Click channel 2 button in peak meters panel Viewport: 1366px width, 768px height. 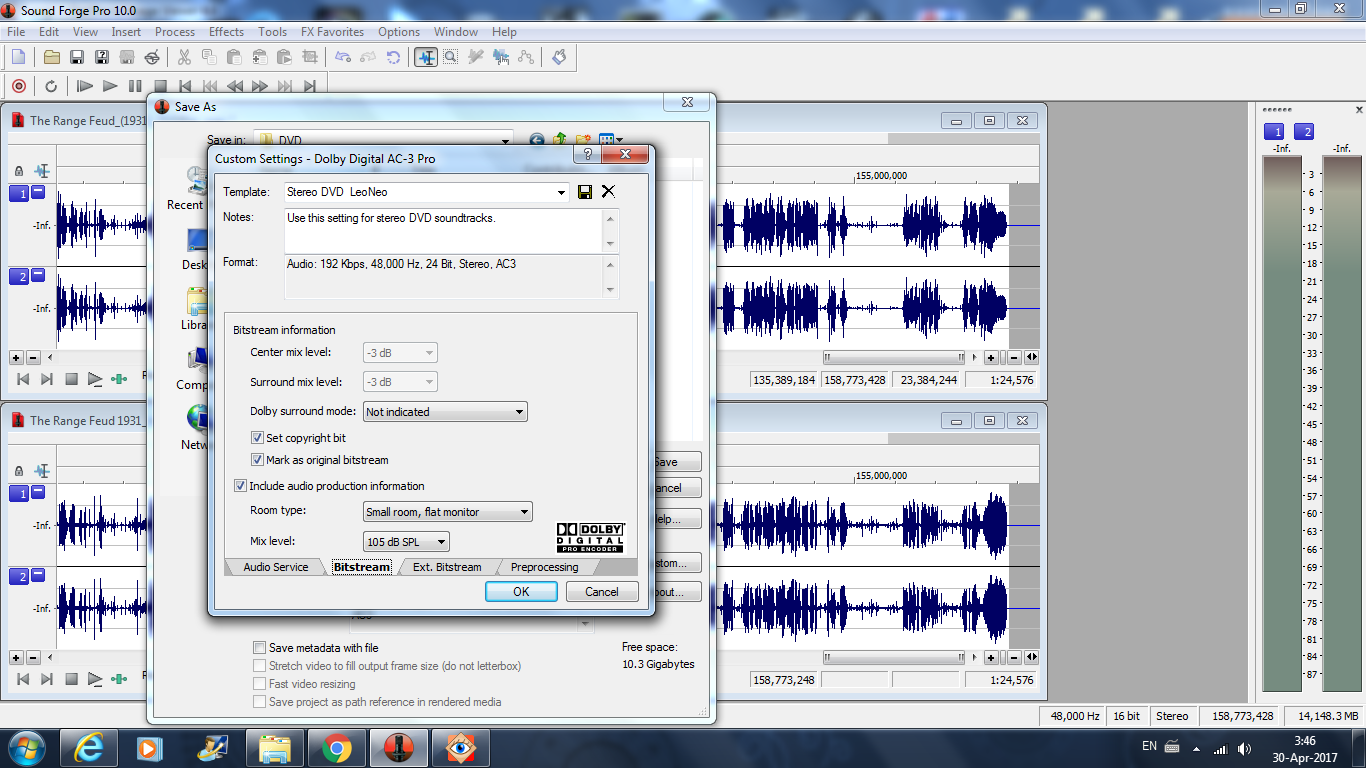coord(1304,132)
